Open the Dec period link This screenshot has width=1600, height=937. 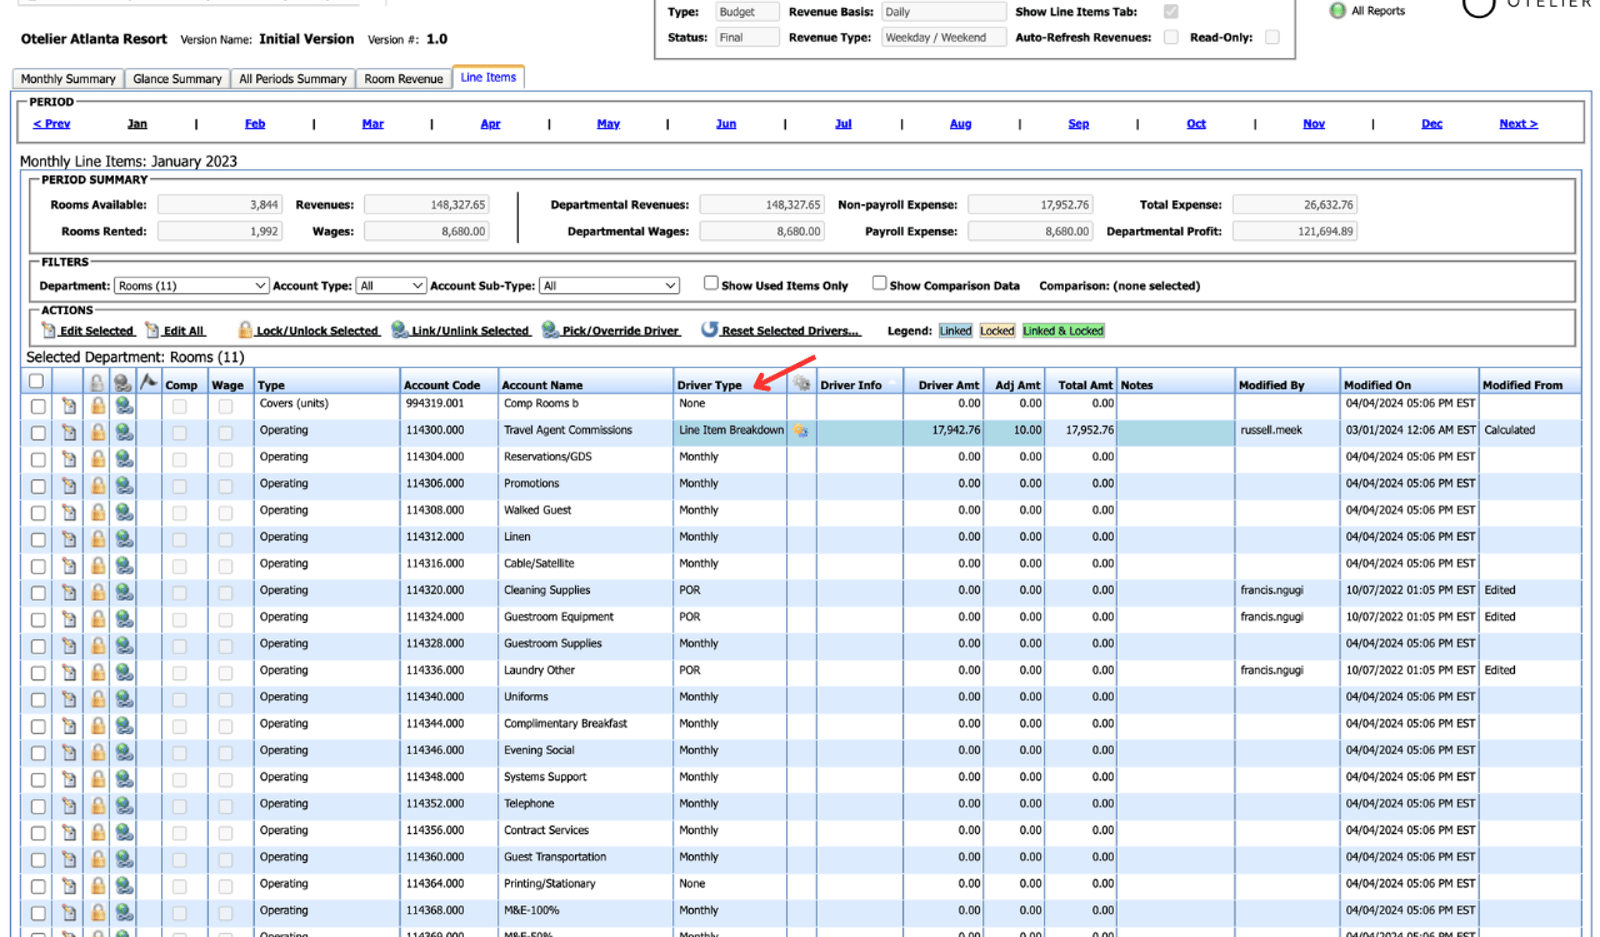pos(1432,124)
